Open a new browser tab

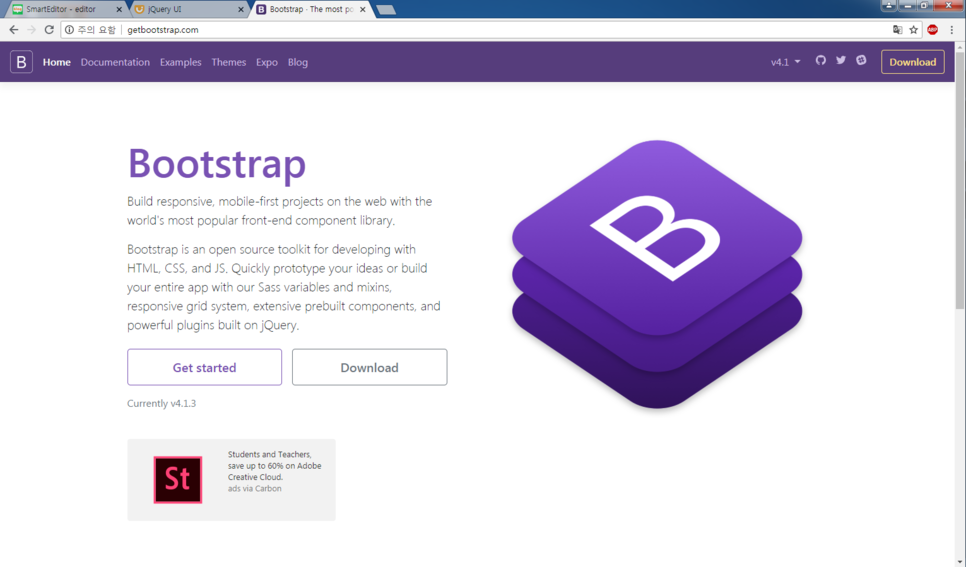click(x=386, y=10)
